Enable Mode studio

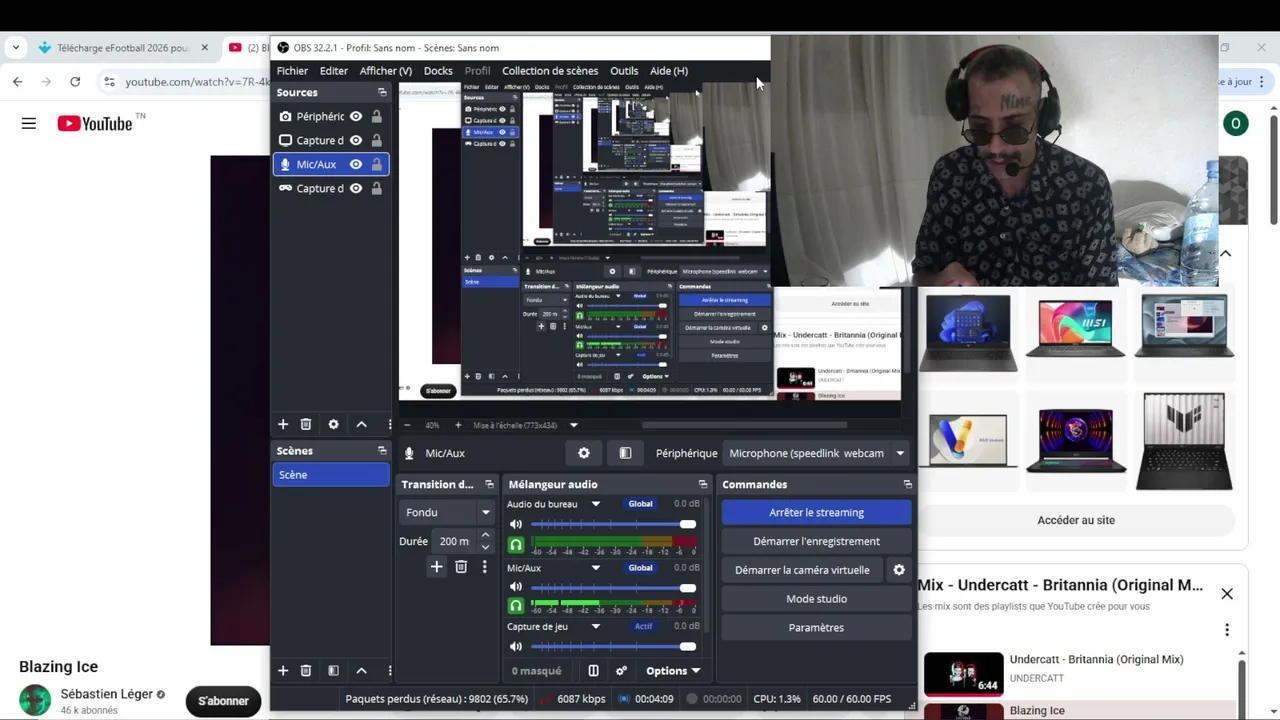[816, 599]
